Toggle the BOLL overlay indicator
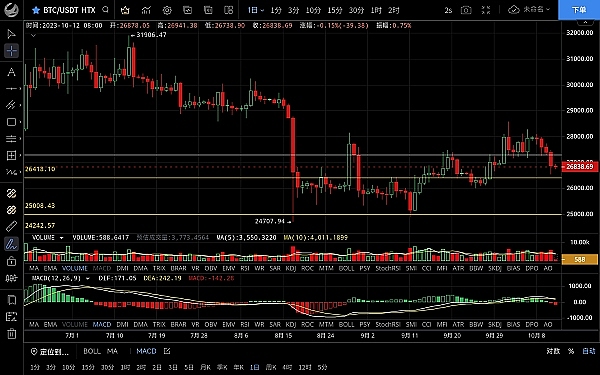Screen dimensions: 600x375 tap(92, 351)
